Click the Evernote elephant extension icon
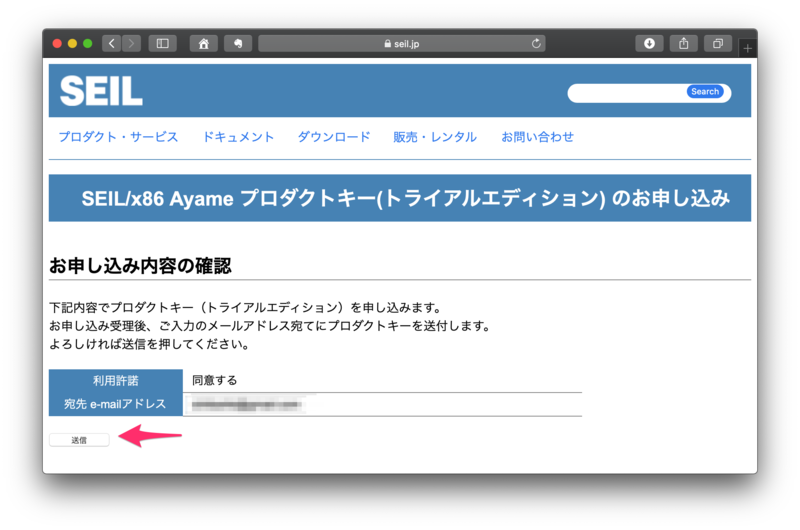This screenshot has height=530, width=800. pyautogui.click(x=238, y=43)
